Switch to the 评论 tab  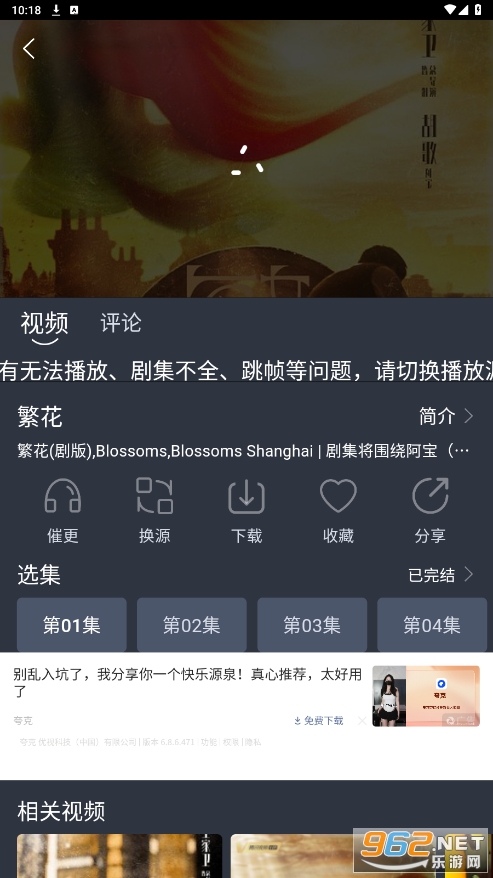point(120,323)
